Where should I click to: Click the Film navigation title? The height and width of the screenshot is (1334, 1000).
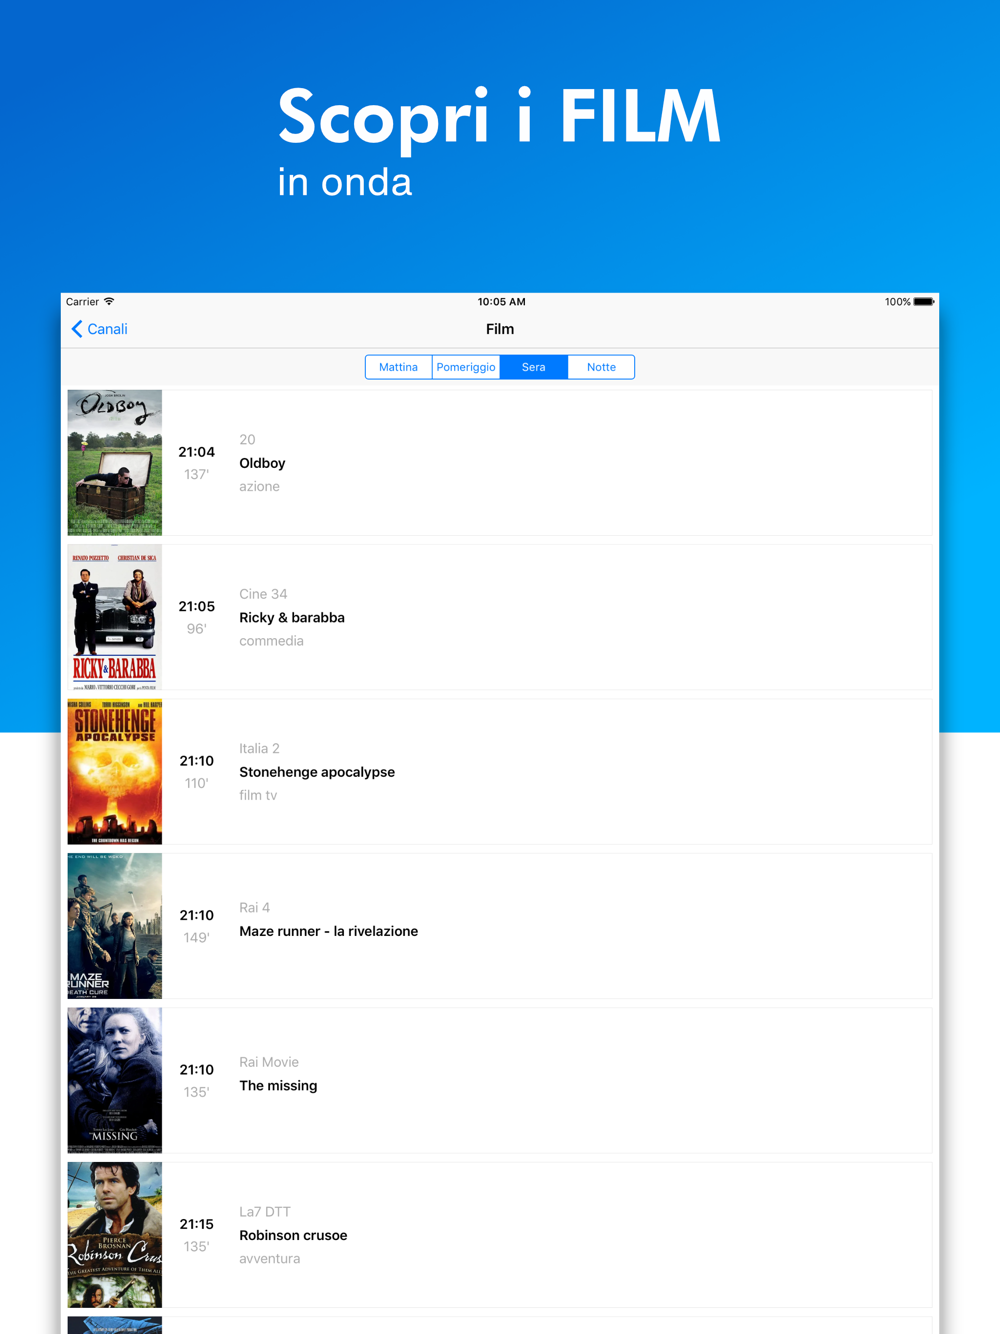[500, 329]
